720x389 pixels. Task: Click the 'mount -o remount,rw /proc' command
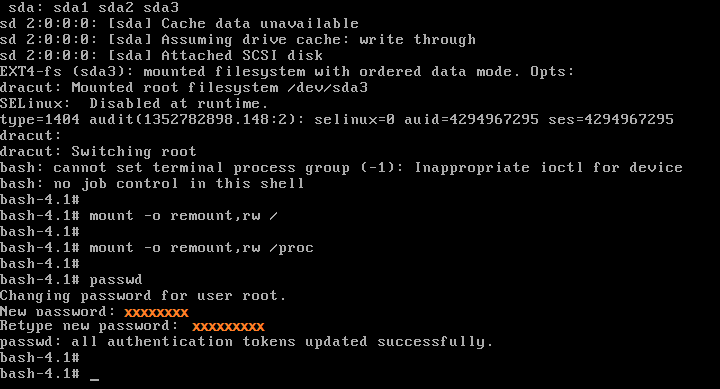click(x=202, y=248)
